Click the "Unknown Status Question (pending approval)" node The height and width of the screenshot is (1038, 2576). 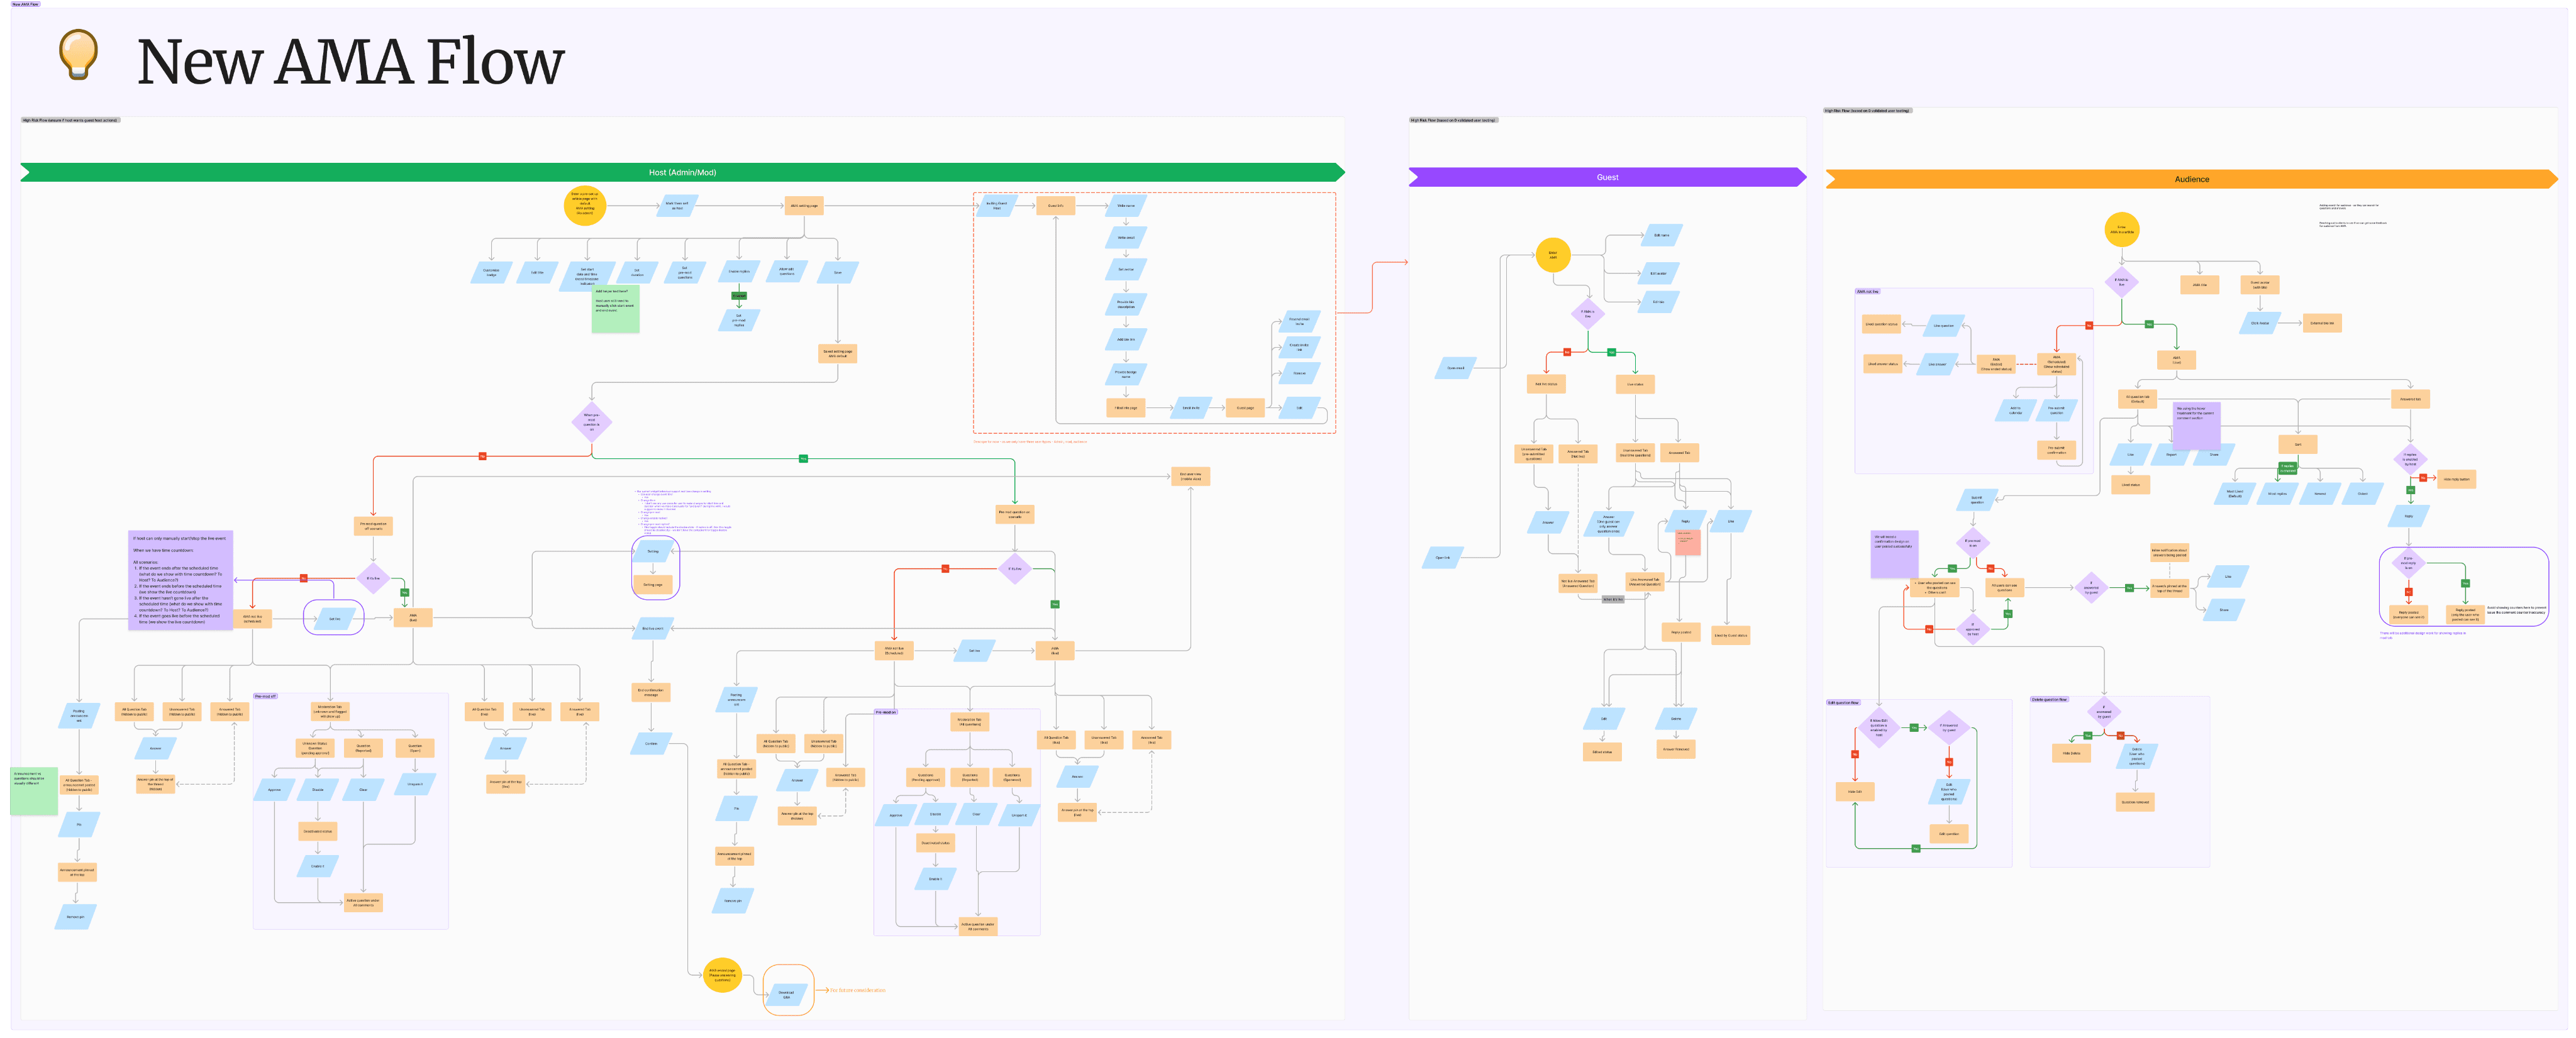(315, 748)
